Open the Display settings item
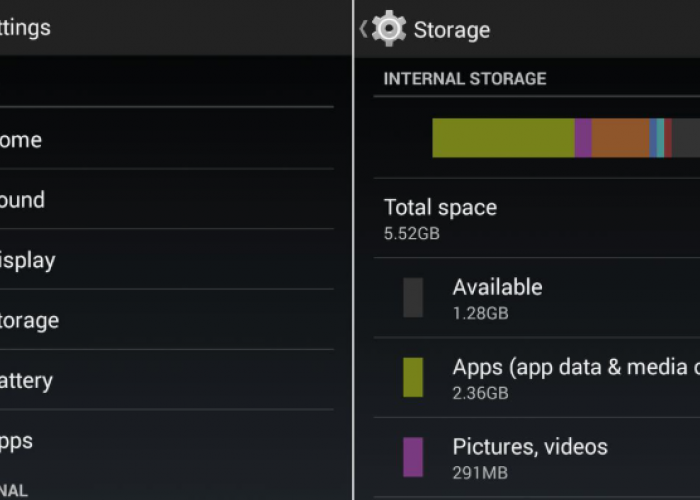 [27, 260]
